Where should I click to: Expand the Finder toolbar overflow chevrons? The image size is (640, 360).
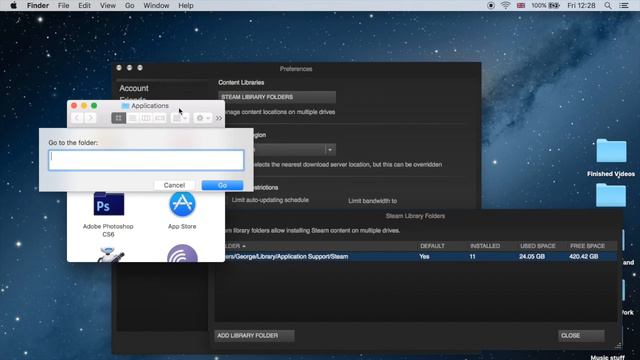219,118
